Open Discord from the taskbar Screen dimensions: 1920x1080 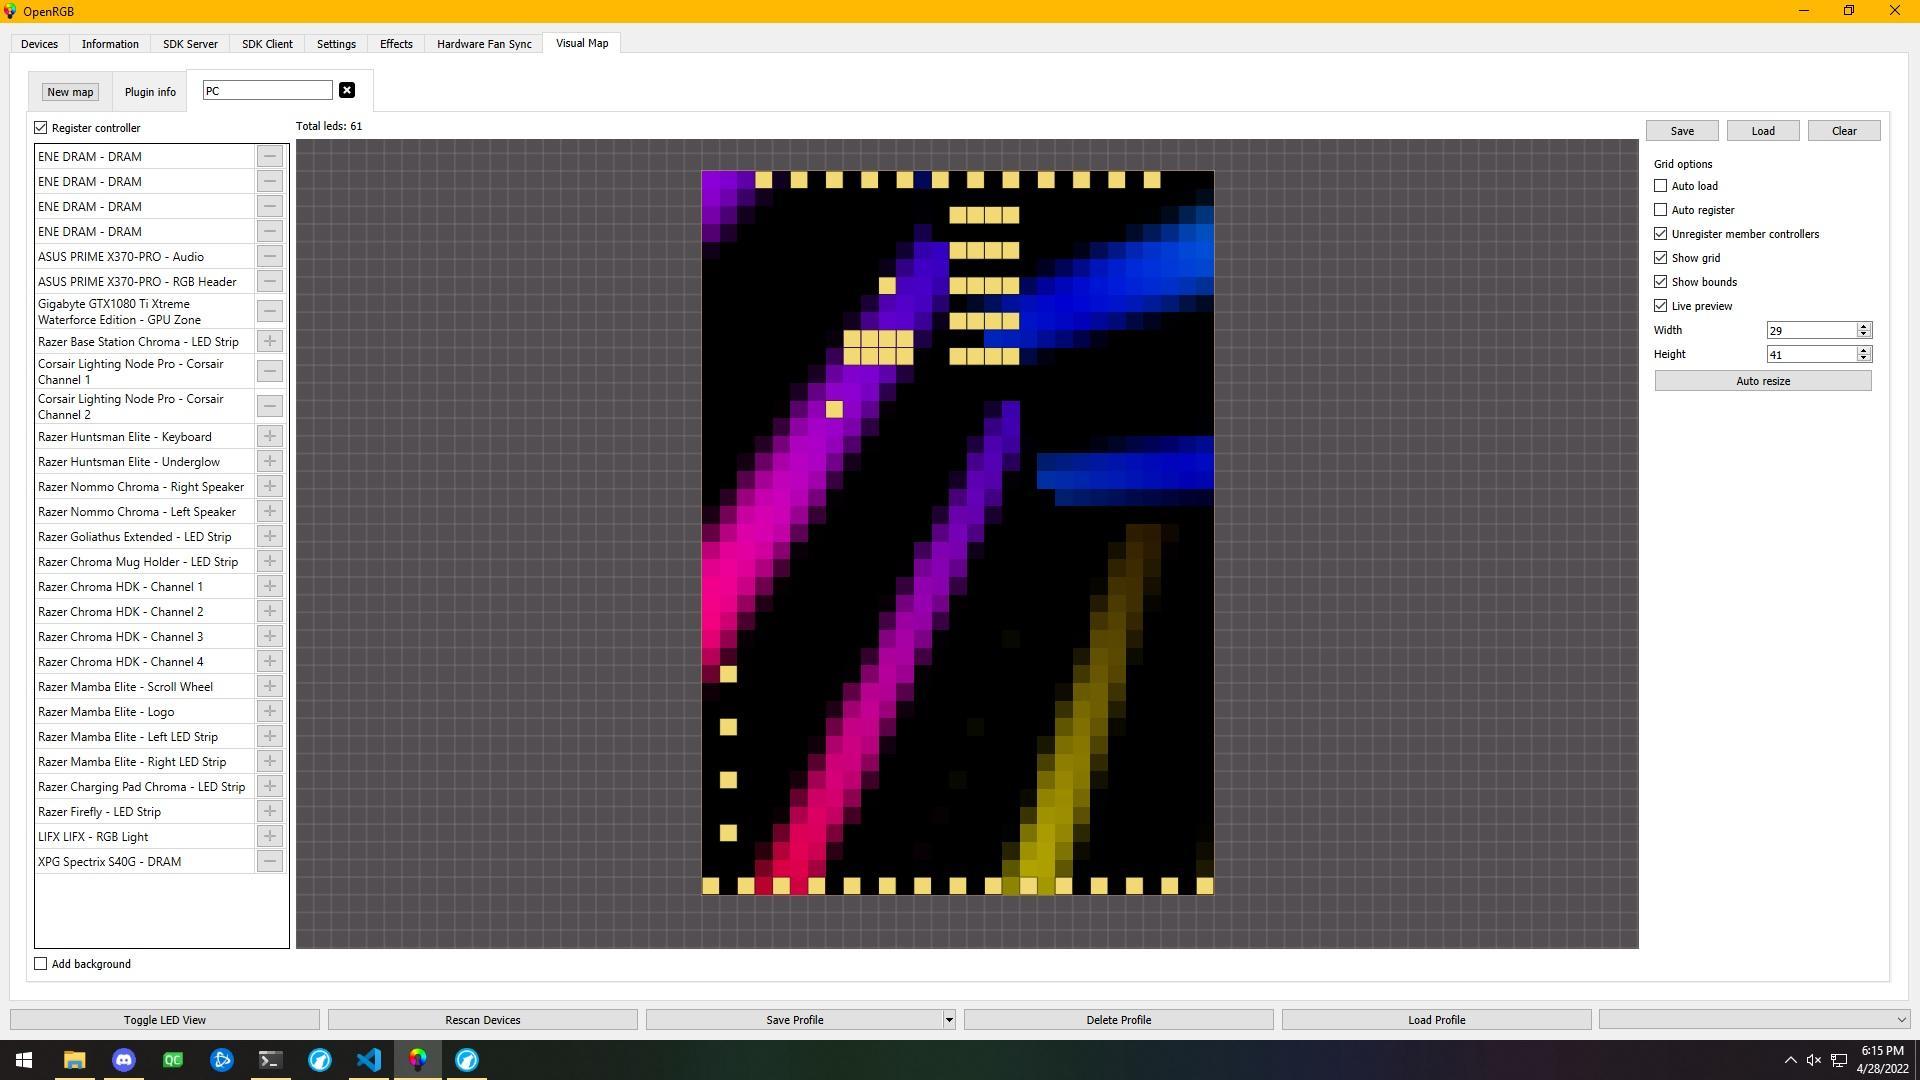(124, 1060)
